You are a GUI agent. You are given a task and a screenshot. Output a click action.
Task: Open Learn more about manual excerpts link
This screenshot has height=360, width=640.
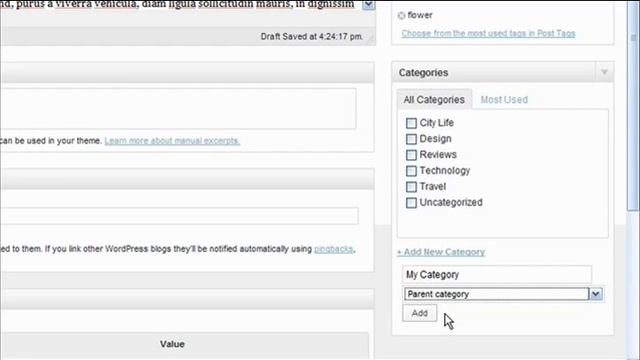coord(172,141)
